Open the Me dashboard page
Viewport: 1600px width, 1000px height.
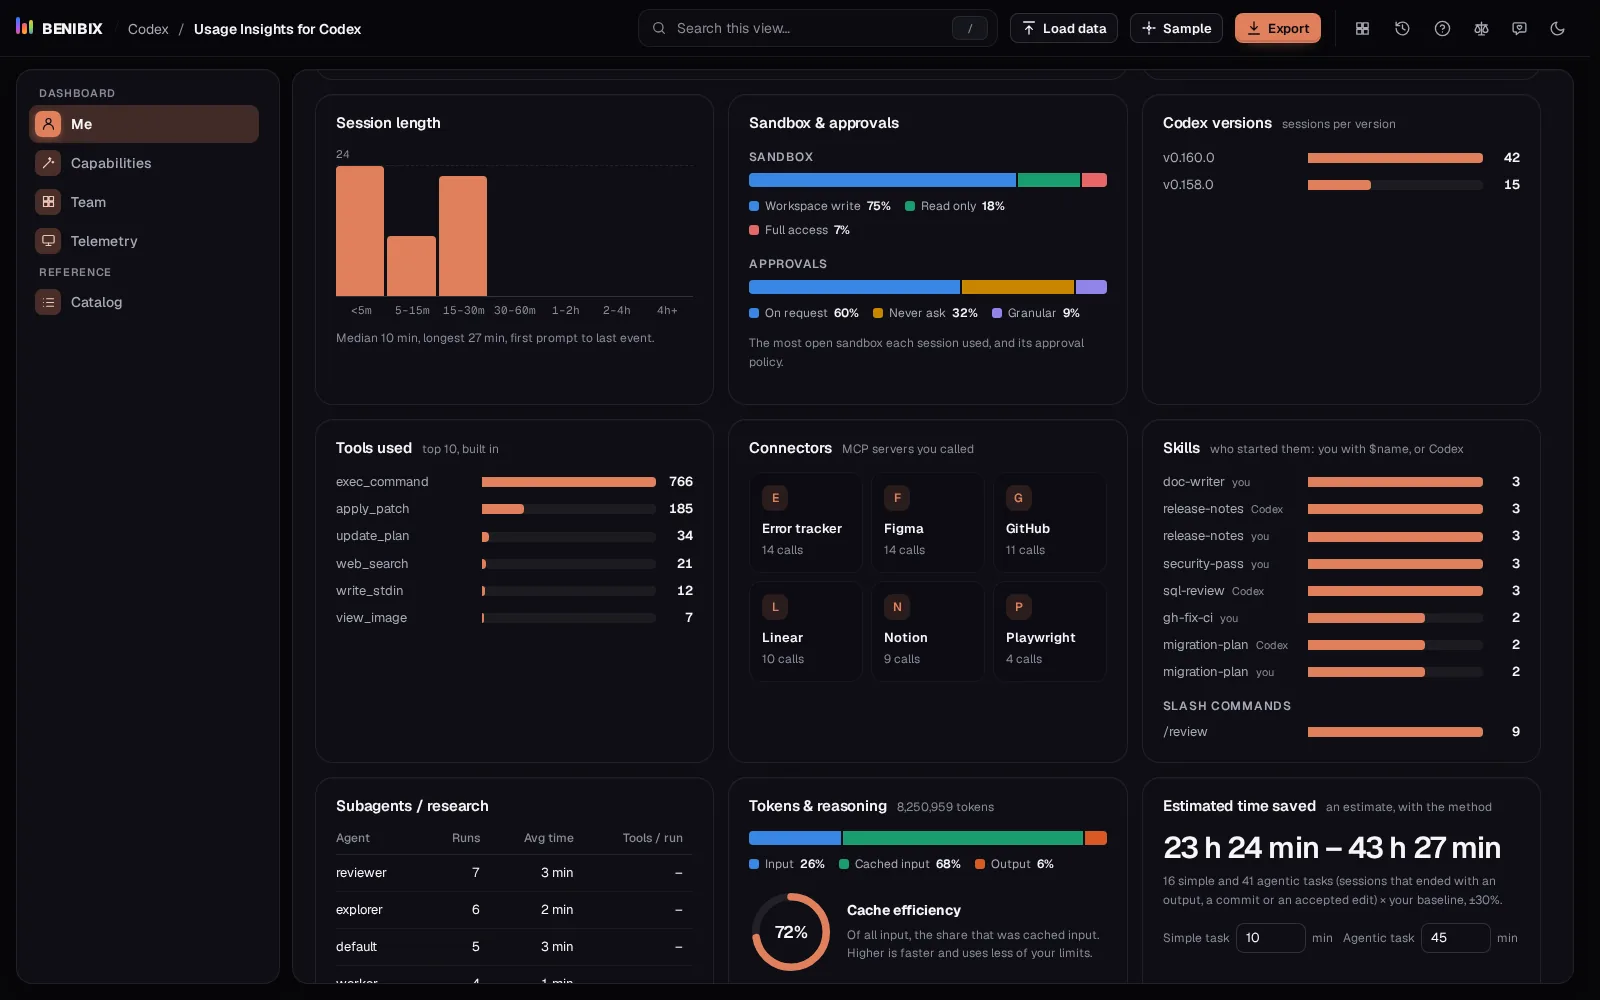pyautogui.click(x=144, y=124)
